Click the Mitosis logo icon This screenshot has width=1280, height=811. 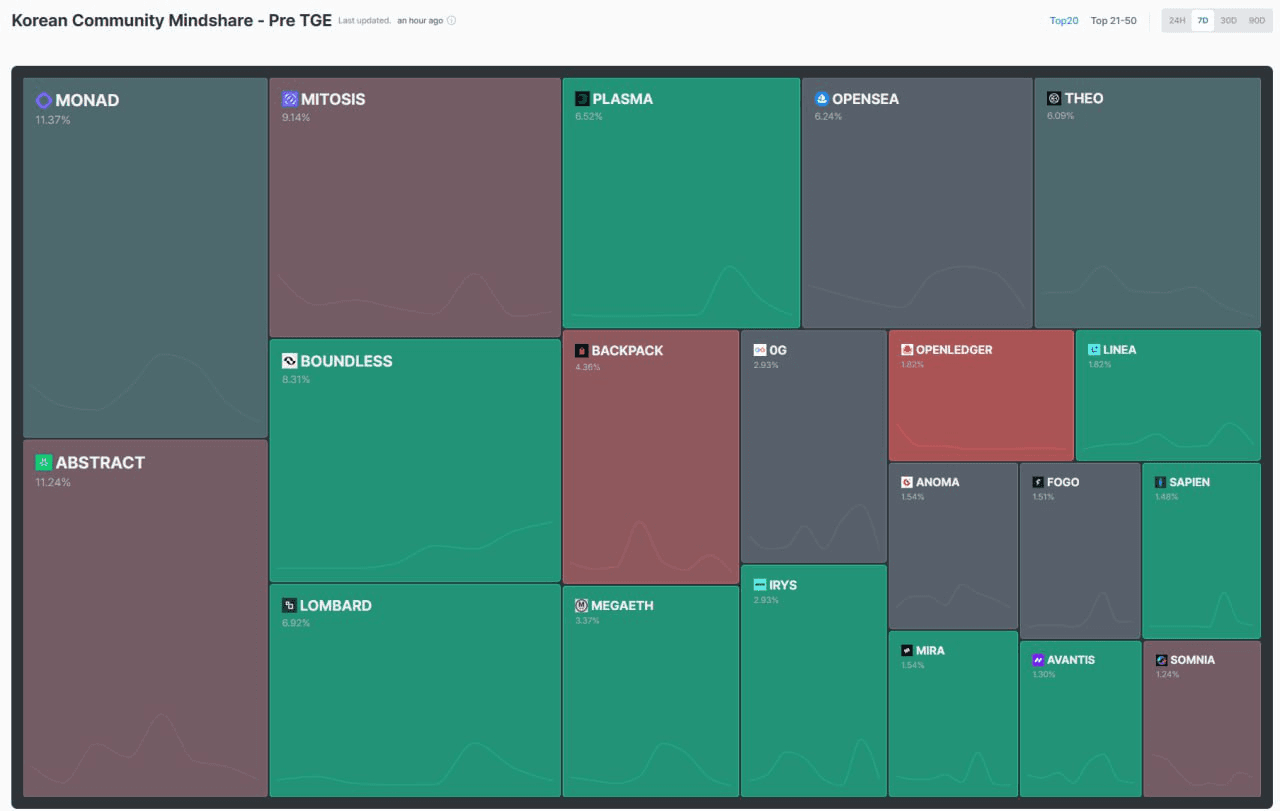tap(290, 99)
